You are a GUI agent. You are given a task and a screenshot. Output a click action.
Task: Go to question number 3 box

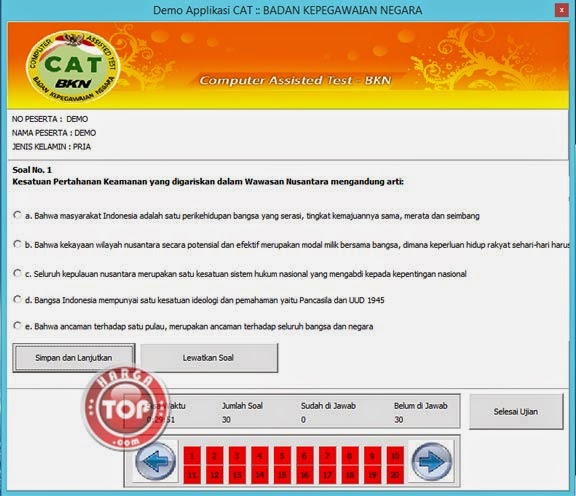pyautogui.click(x=237, y=456)
